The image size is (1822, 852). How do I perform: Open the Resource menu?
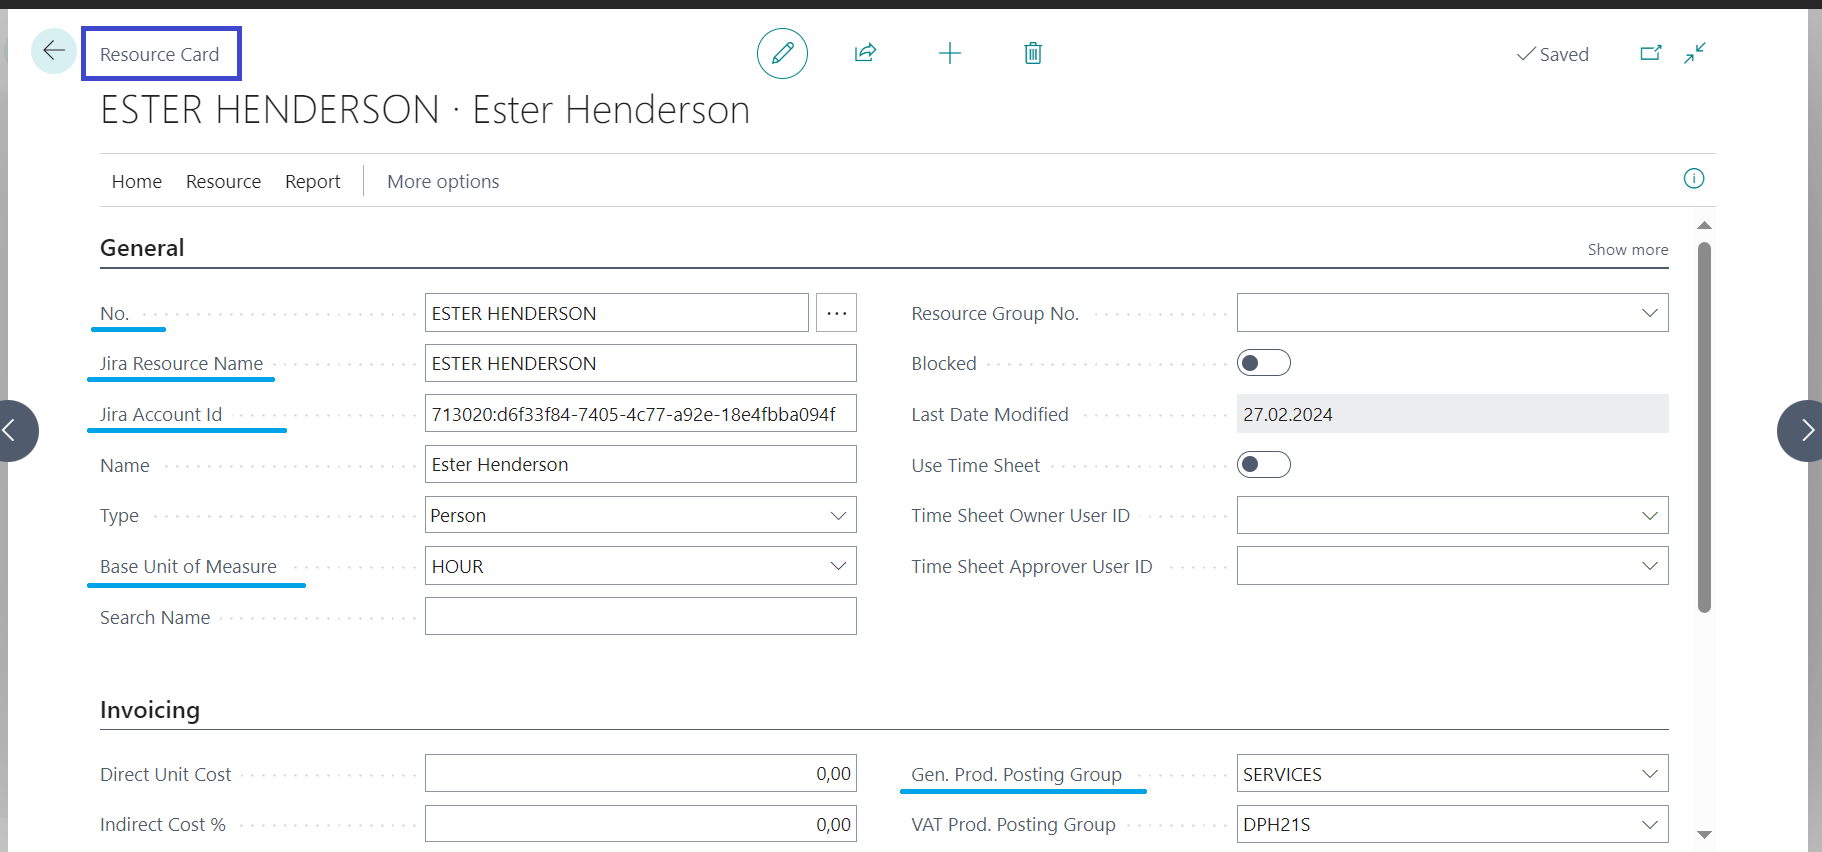(223, 181)
